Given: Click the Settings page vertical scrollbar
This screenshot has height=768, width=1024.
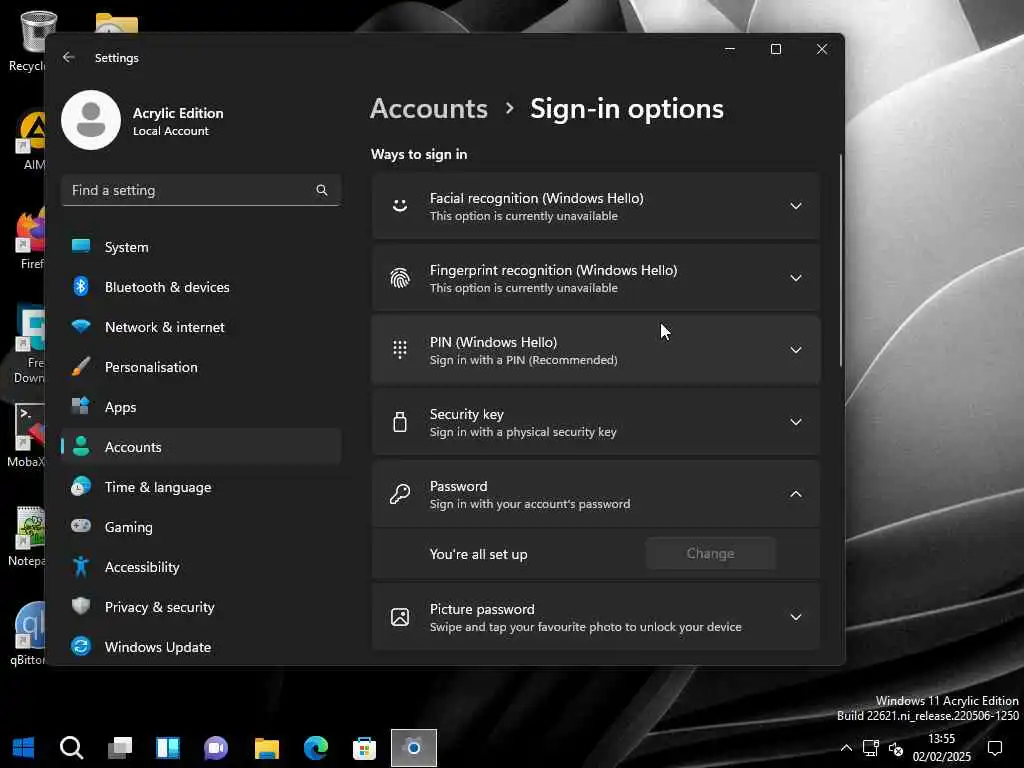Looking at the screenshot, I should (840, 260).
